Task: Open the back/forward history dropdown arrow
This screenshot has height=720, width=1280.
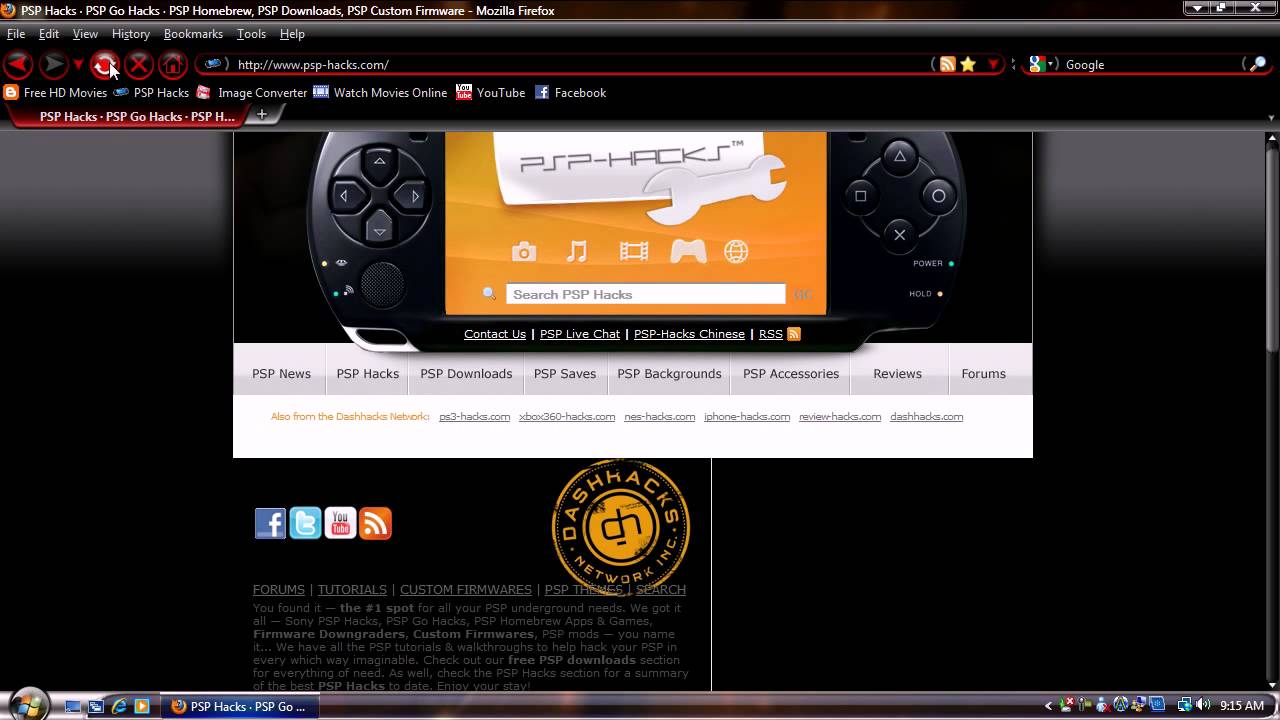Action: tap(78, 65)
